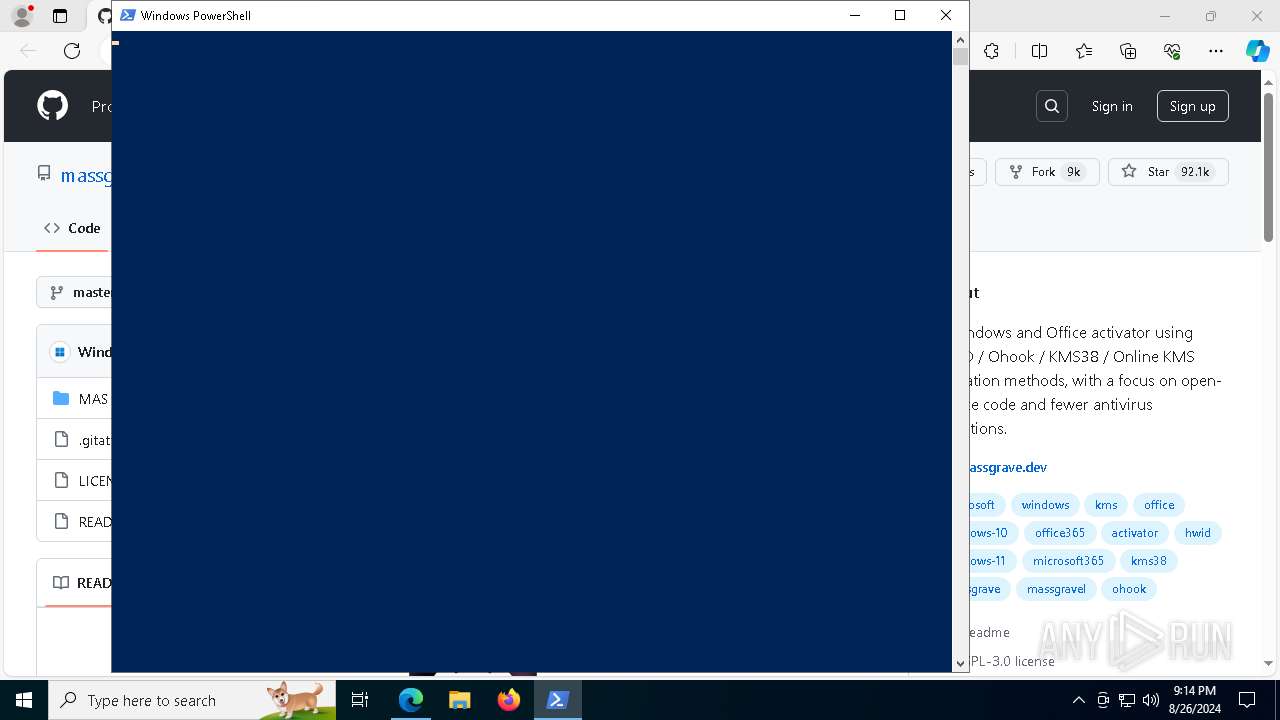Viewport: 1280px width, 720px height.
Task: Click the activator topic tag
Action: click(1135, 533)
